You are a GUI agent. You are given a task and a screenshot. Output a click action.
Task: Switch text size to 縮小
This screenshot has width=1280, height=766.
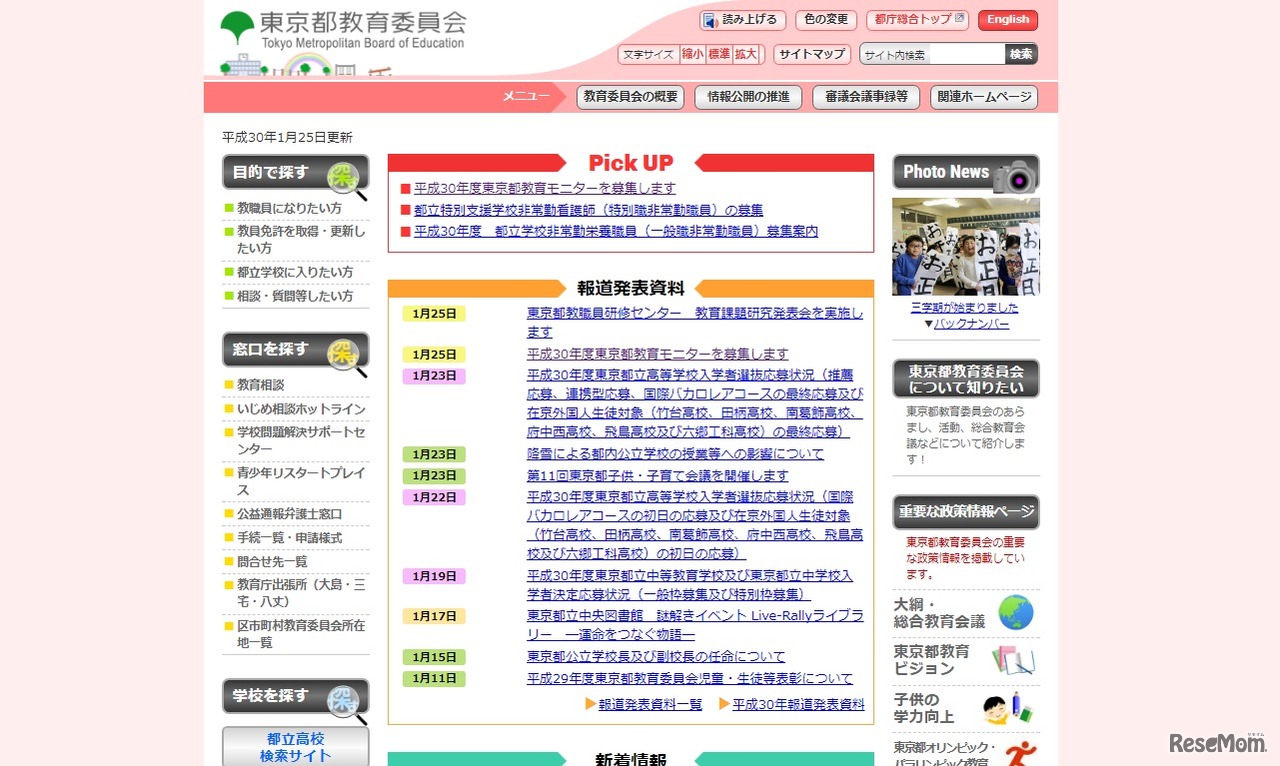(x=693, y=54)
